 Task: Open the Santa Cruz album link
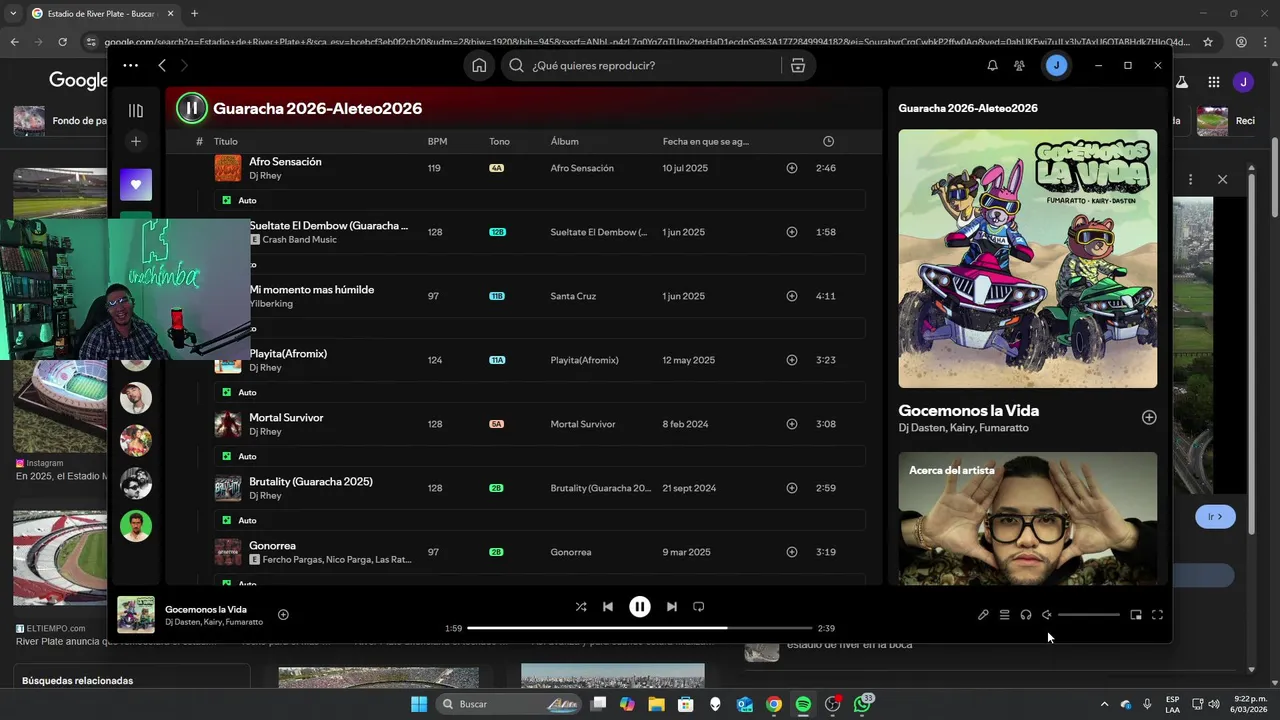click(x=573, y=296)
